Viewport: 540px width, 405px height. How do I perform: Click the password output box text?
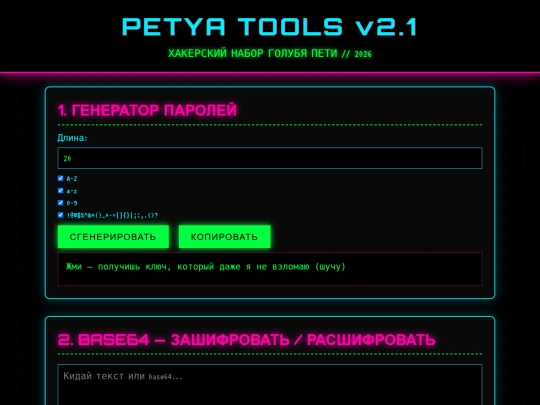(205, 267)
